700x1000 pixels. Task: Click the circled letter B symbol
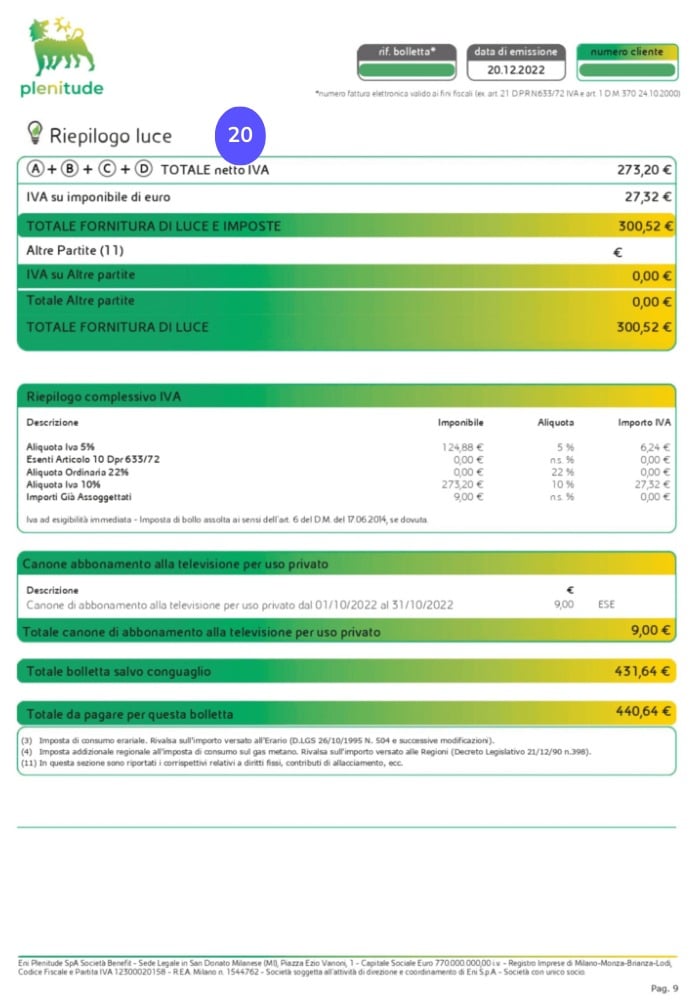tap(69, 170)
